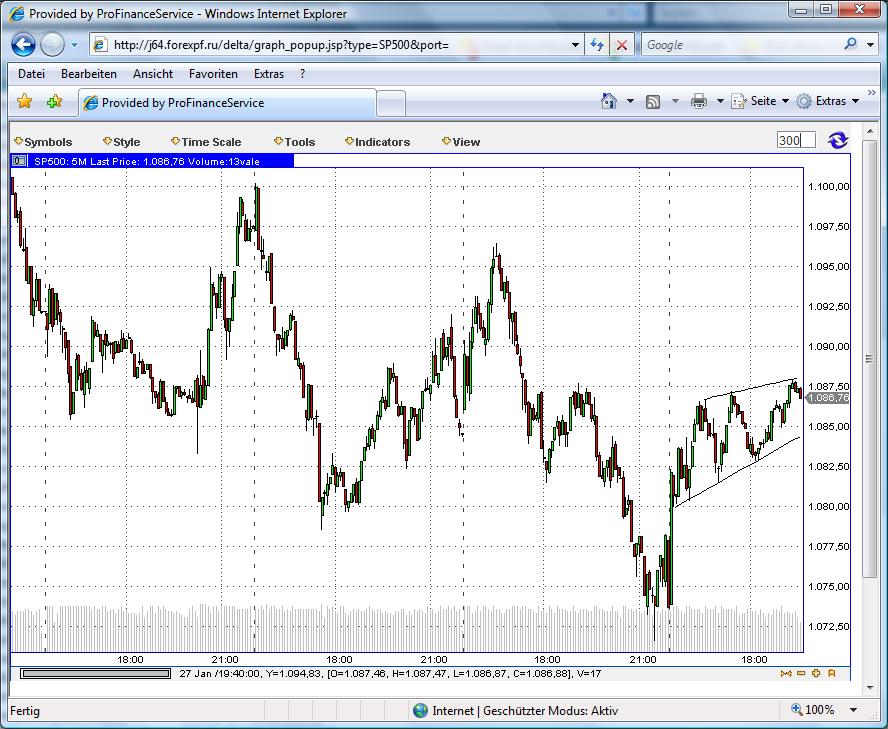Click the Internet Explorer icon in title bar
The height and width of the screenshot is (729, 888).
[x=16, y=13]
